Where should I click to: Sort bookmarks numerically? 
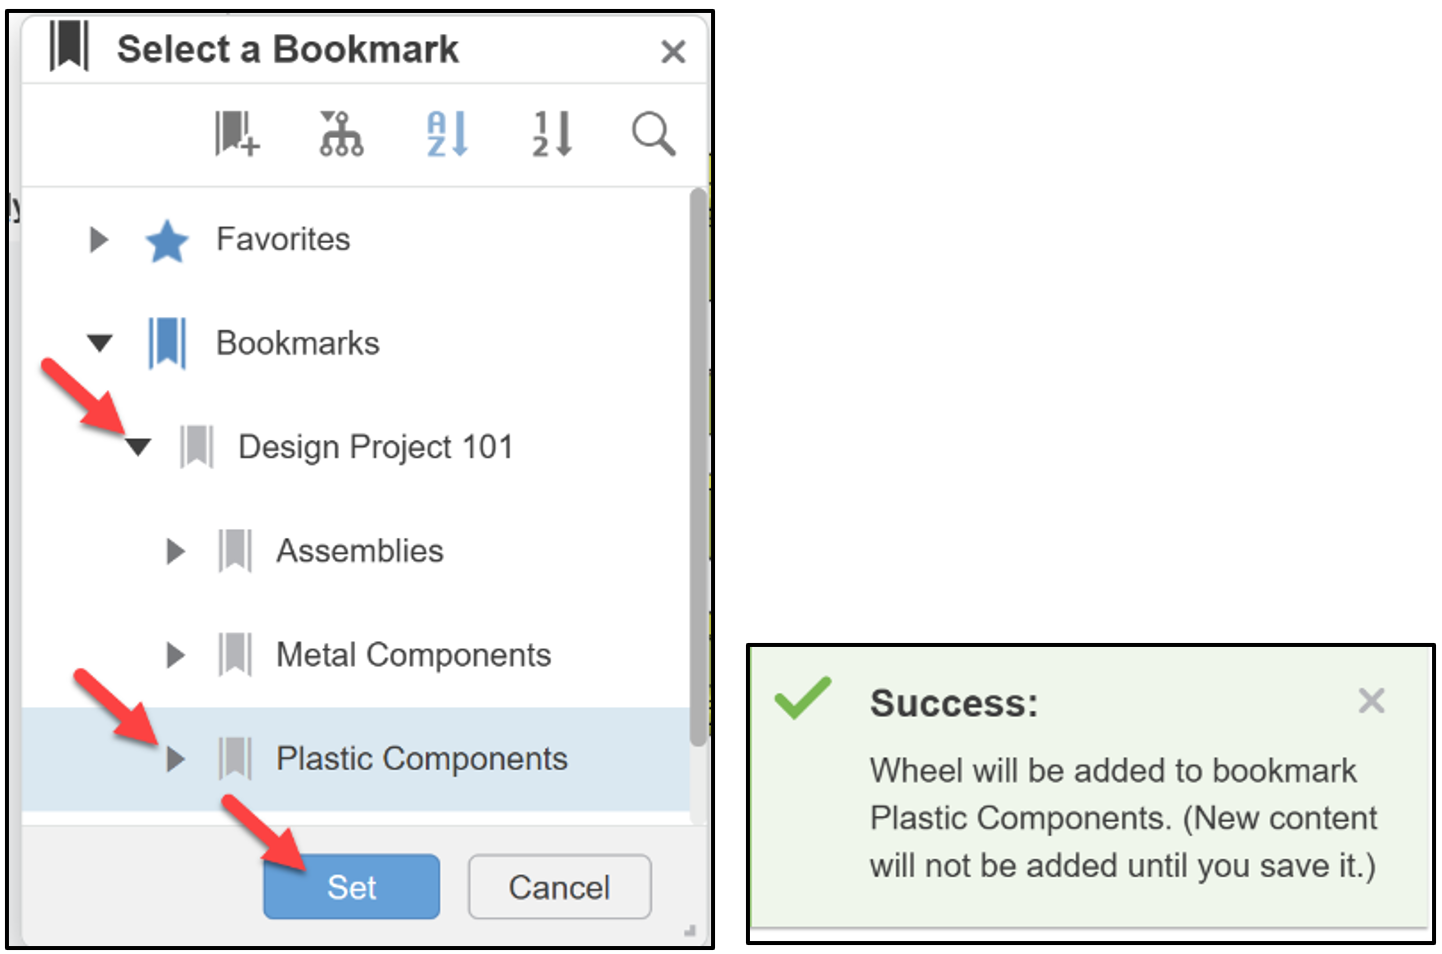[551, 135]
